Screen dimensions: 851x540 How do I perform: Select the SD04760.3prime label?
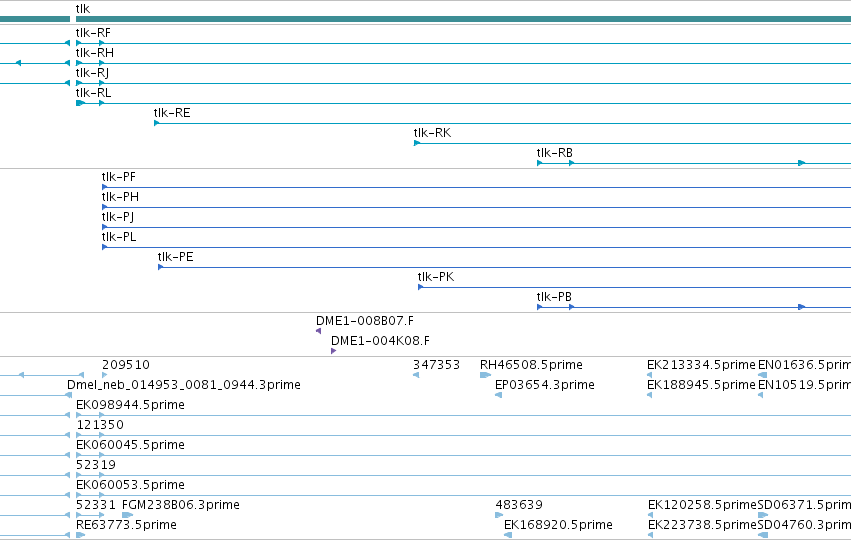804,526
